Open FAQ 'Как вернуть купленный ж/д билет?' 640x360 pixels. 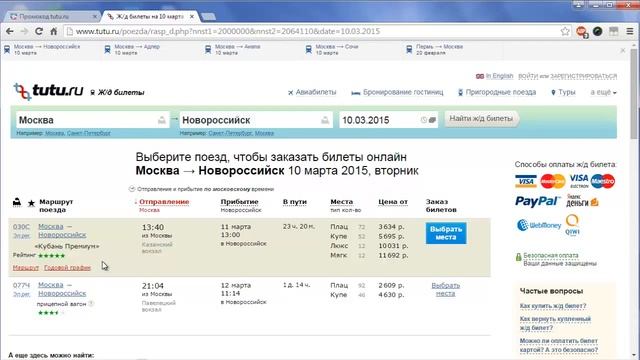[x=555, y=323]
